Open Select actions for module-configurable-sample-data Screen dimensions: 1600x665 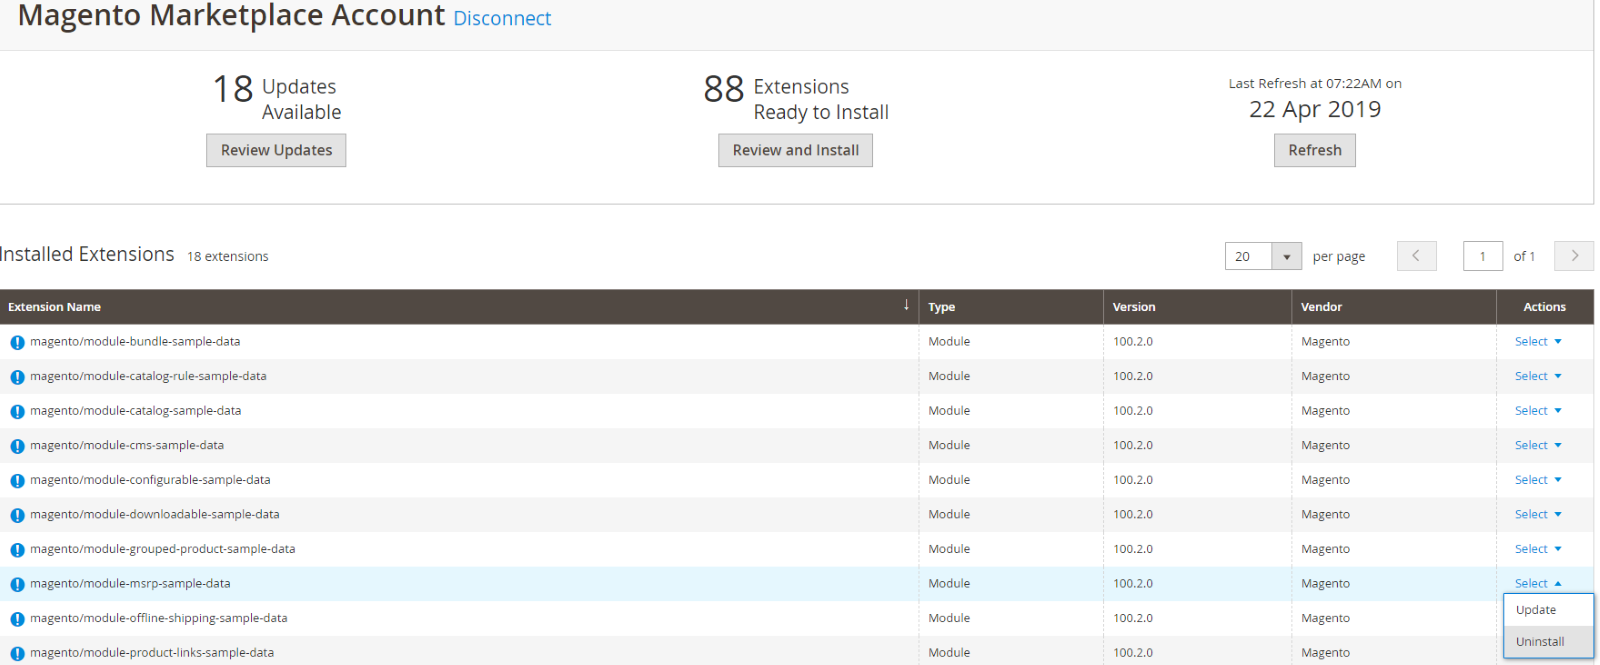(1538, 480)
